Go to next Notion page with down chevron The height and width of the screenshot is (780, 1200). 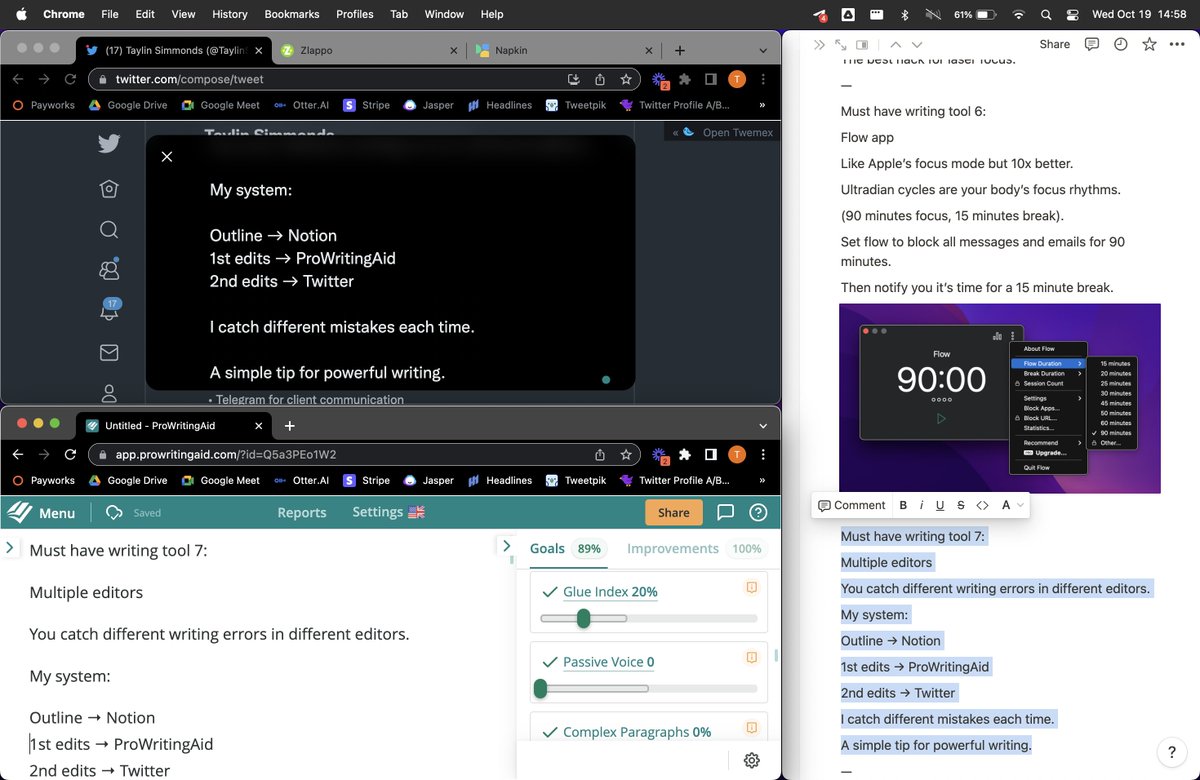pyautogui.click(x=917, y=44)
